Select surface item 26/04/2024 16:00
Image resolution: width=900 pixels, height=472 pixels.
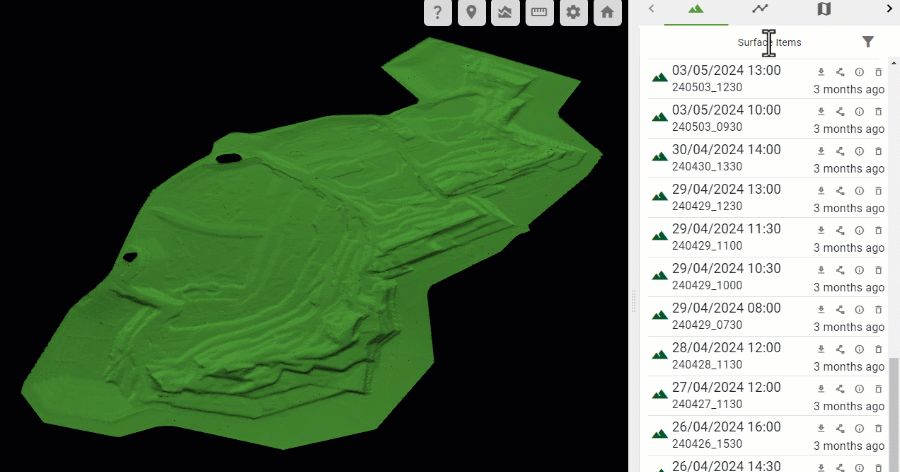(x=767, y=435)
